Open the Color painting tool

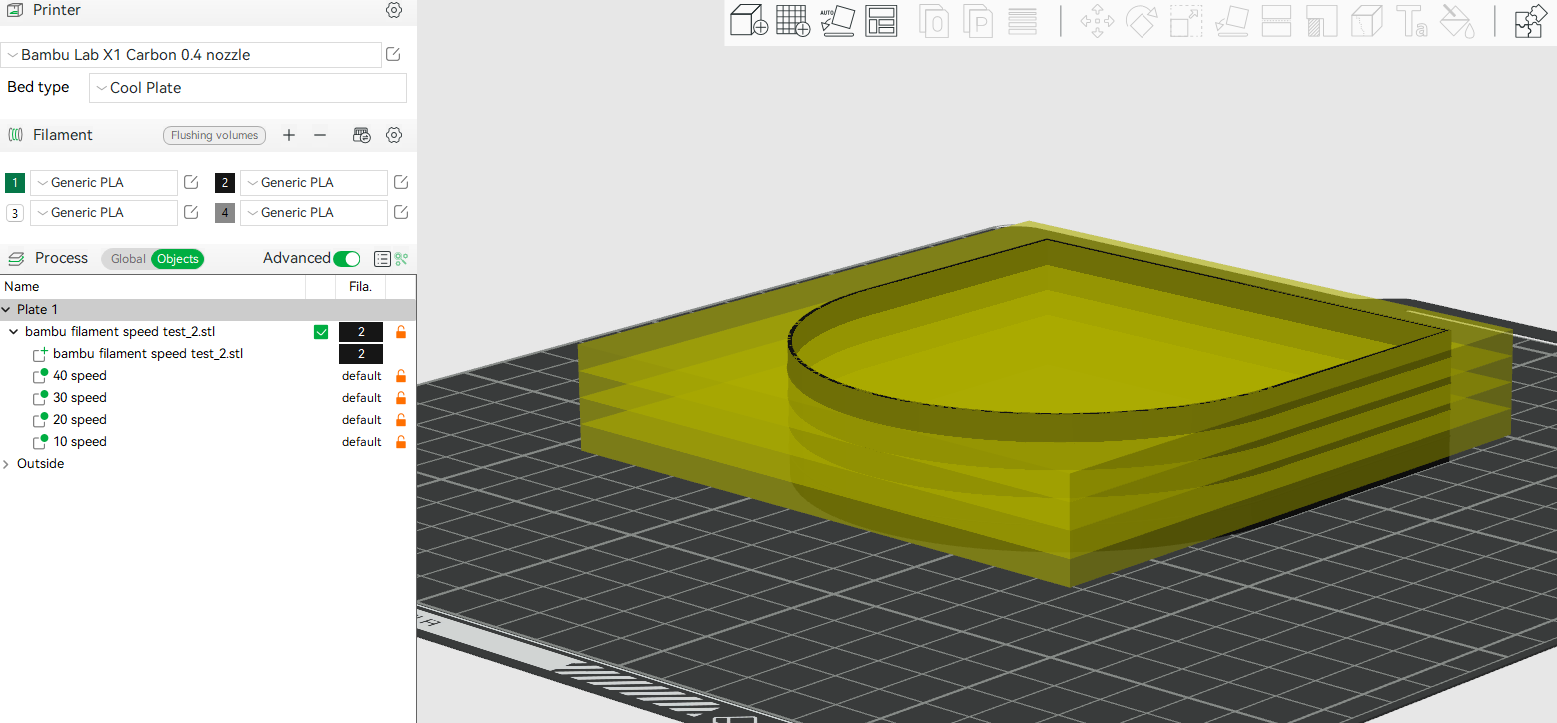tap(1457, 20)
